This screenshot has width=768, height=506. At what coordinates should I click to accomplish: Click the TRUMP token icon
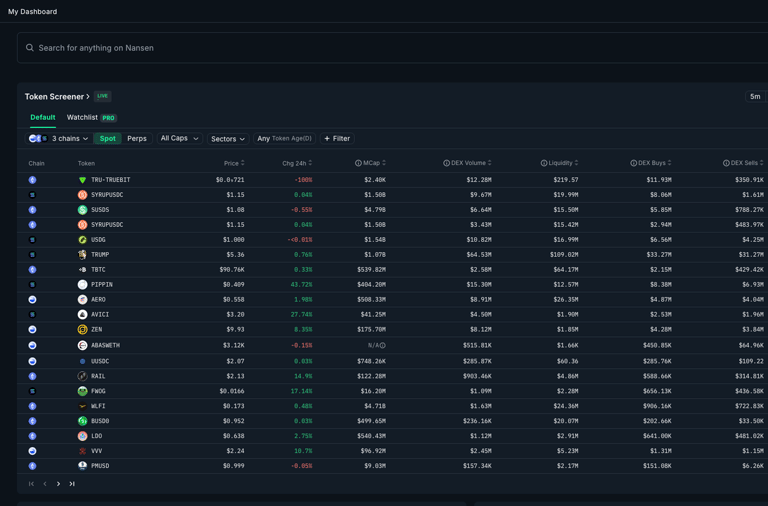(82, 255)
